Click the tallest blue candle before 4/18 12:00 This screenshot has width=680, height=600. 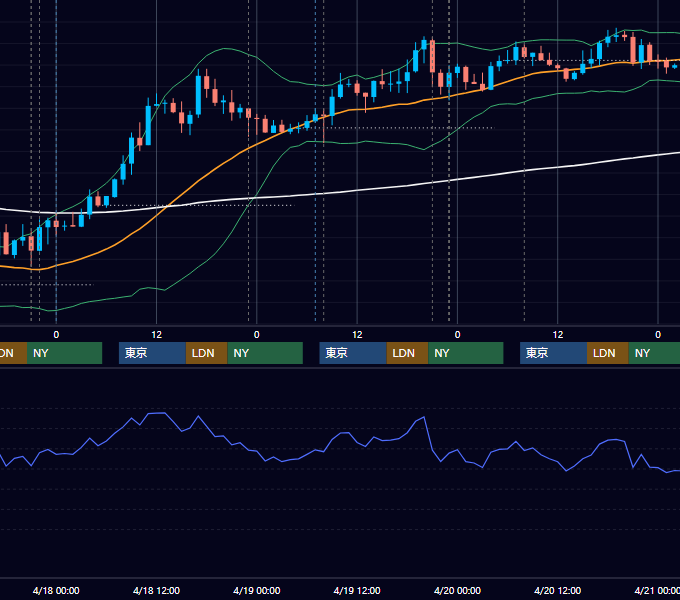pos(148,125)
